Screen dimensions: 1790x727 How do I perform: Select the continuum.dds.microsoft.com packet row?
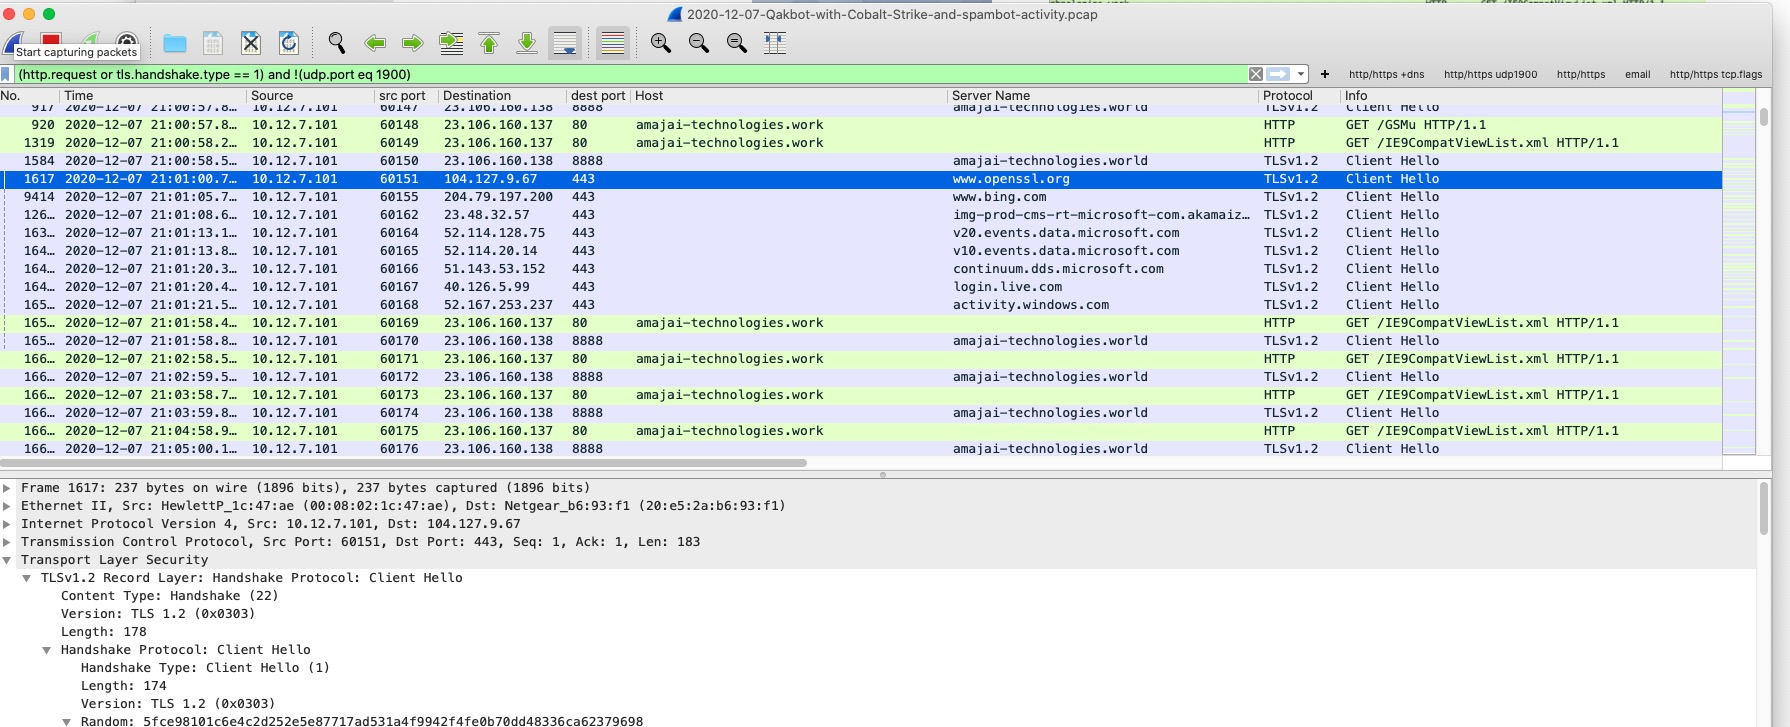(x=860, y=269)
